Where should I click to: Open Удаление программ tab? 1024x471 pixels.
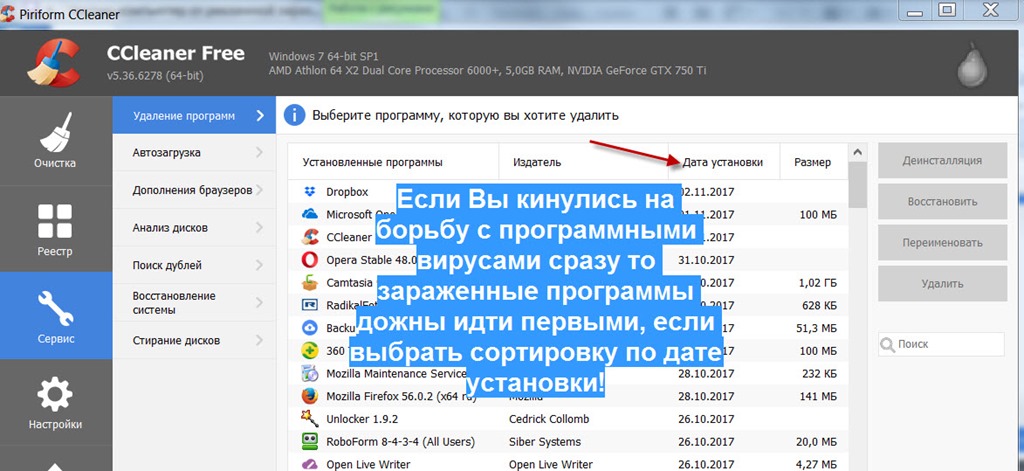tap(194, 116)
